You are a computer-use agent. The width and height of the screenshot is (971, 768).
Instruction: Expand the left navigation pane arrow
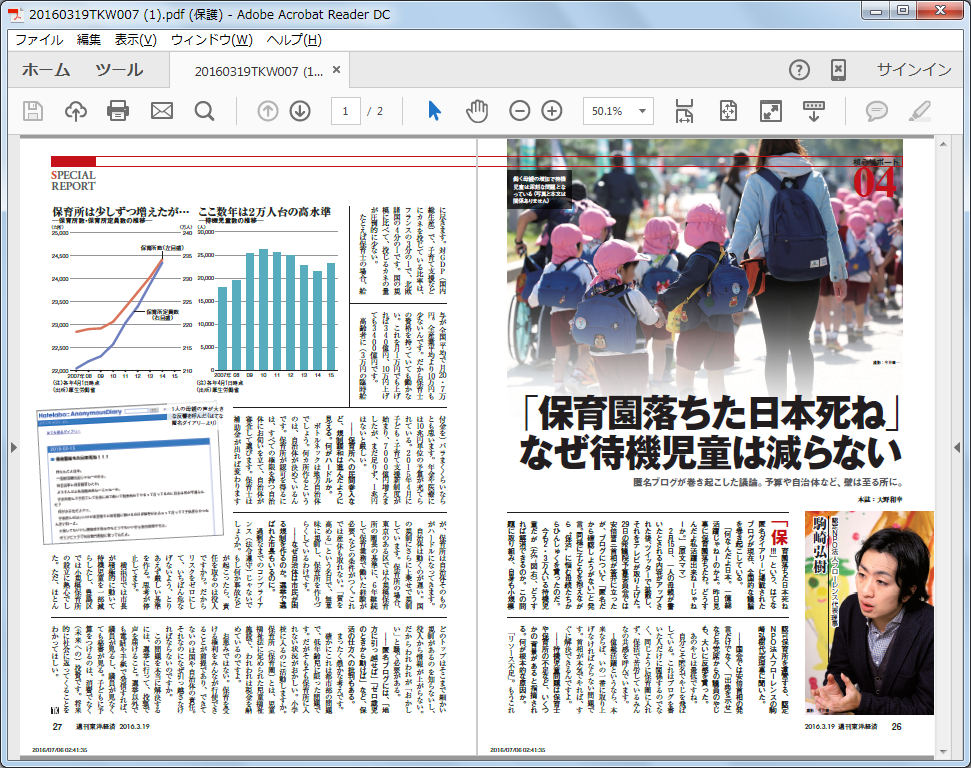pyautogui.click(x=14, y=447)
